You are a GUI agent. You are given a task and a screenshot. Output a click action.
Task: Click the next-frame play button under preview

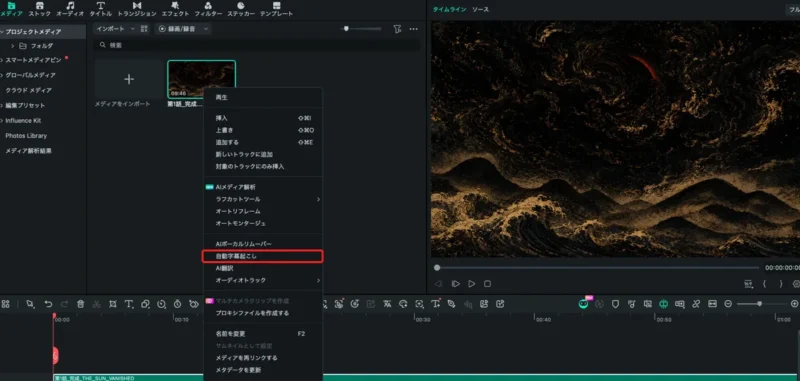coord(456,284)
